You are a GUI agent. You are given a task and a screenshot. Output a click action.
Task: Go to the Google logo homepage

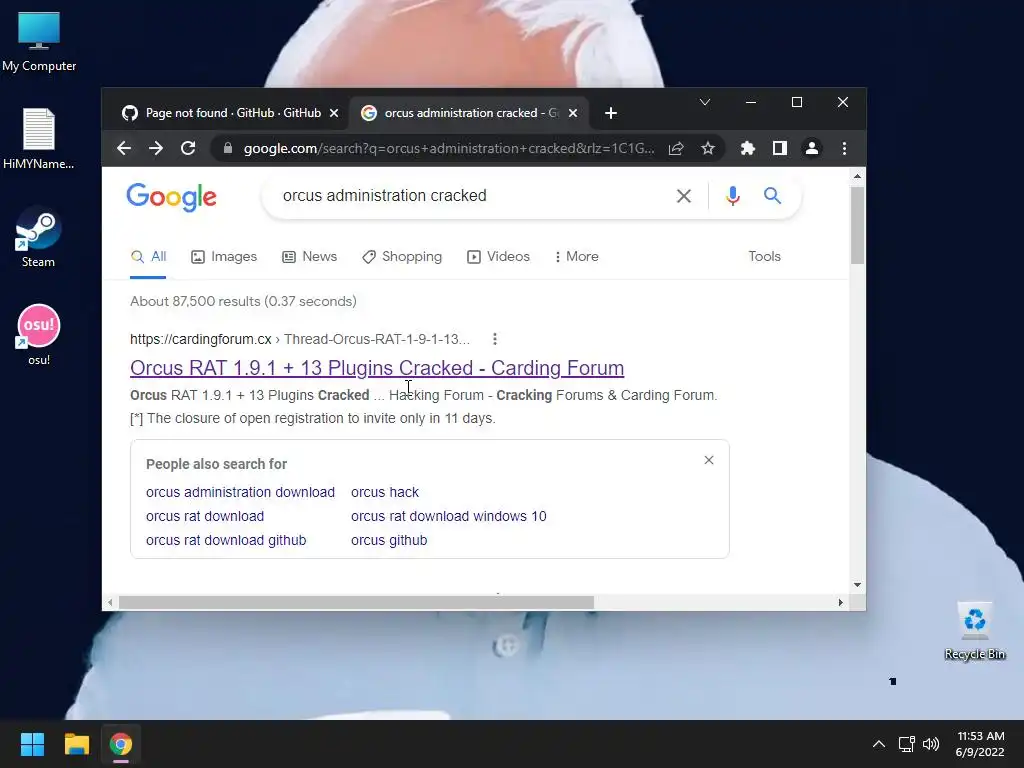pos(171,197)
